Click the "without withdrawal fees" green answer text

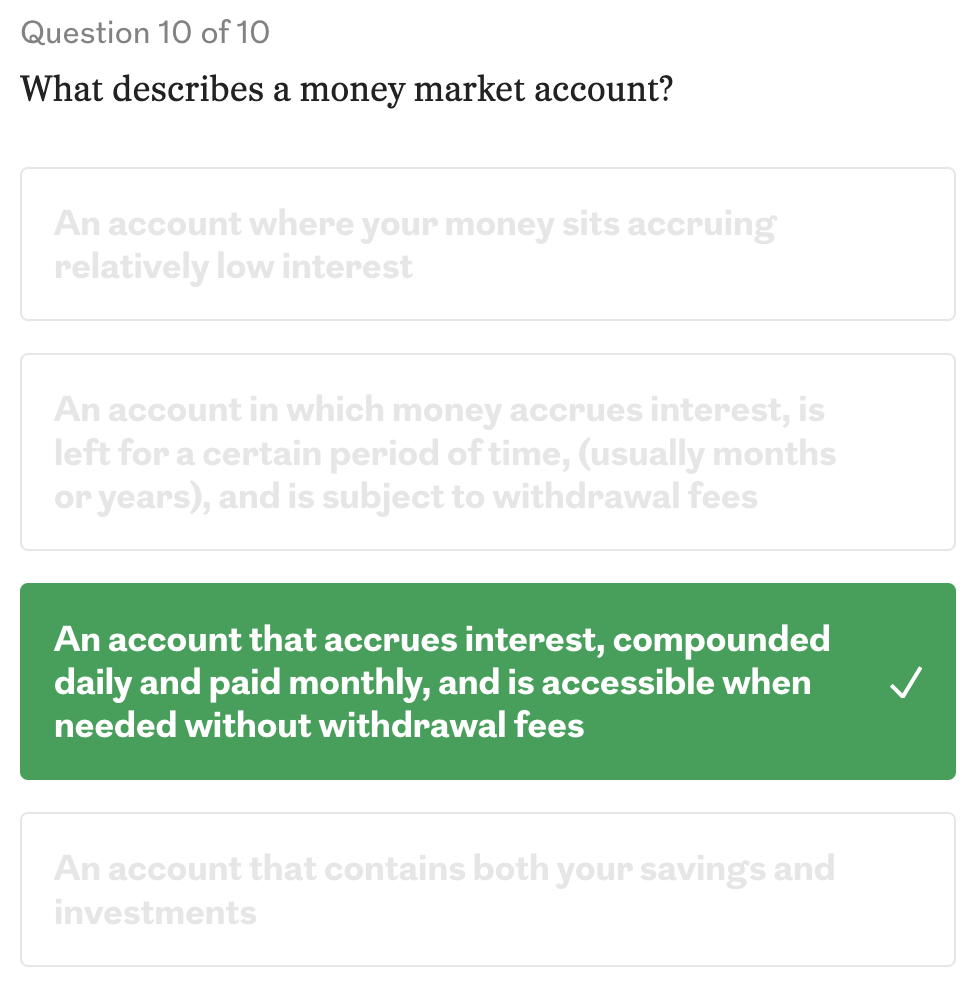(319, 725)
